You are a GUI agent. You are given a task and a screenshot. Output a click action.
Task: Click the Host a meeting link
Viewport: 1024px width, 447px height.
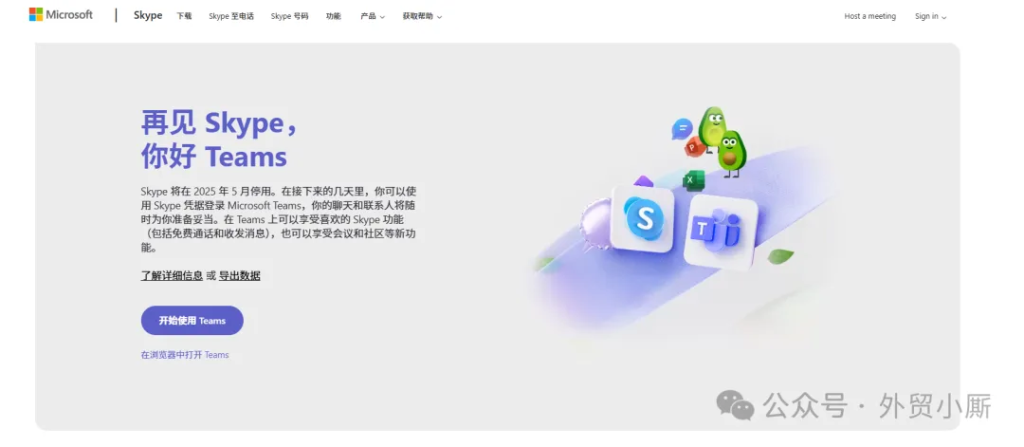tap(870, 16)
